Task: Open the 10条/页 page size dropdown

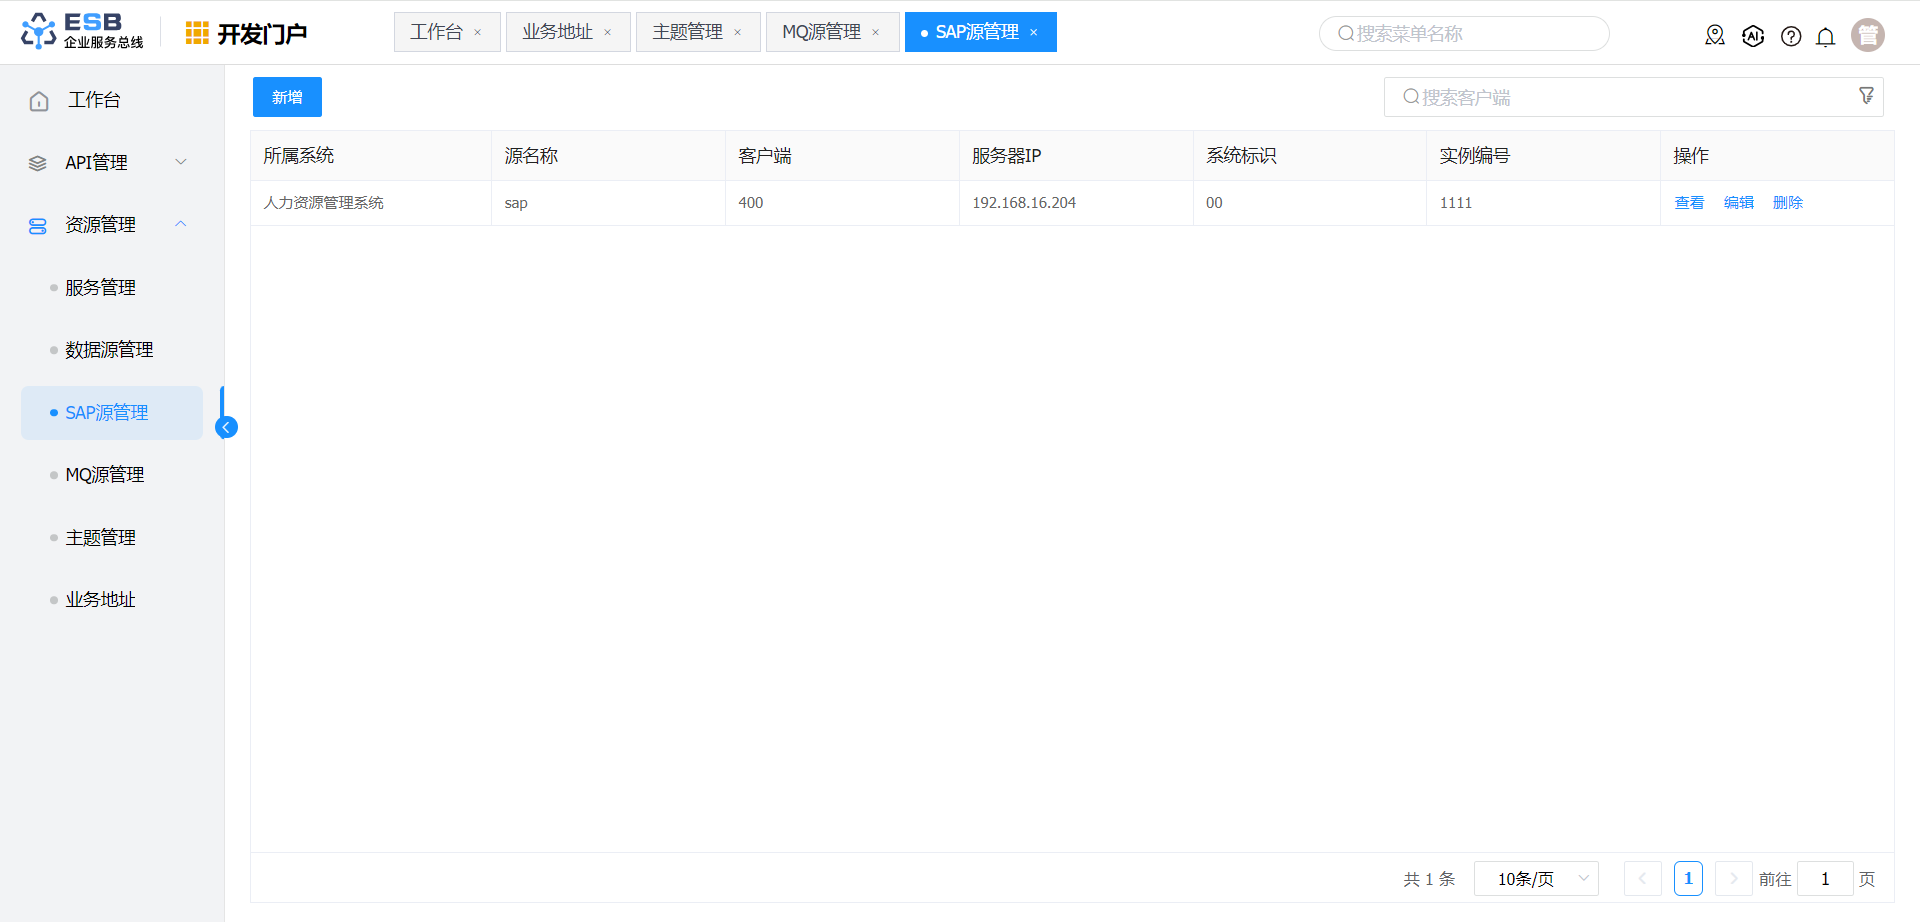Action: click(x=1536, y=879)
